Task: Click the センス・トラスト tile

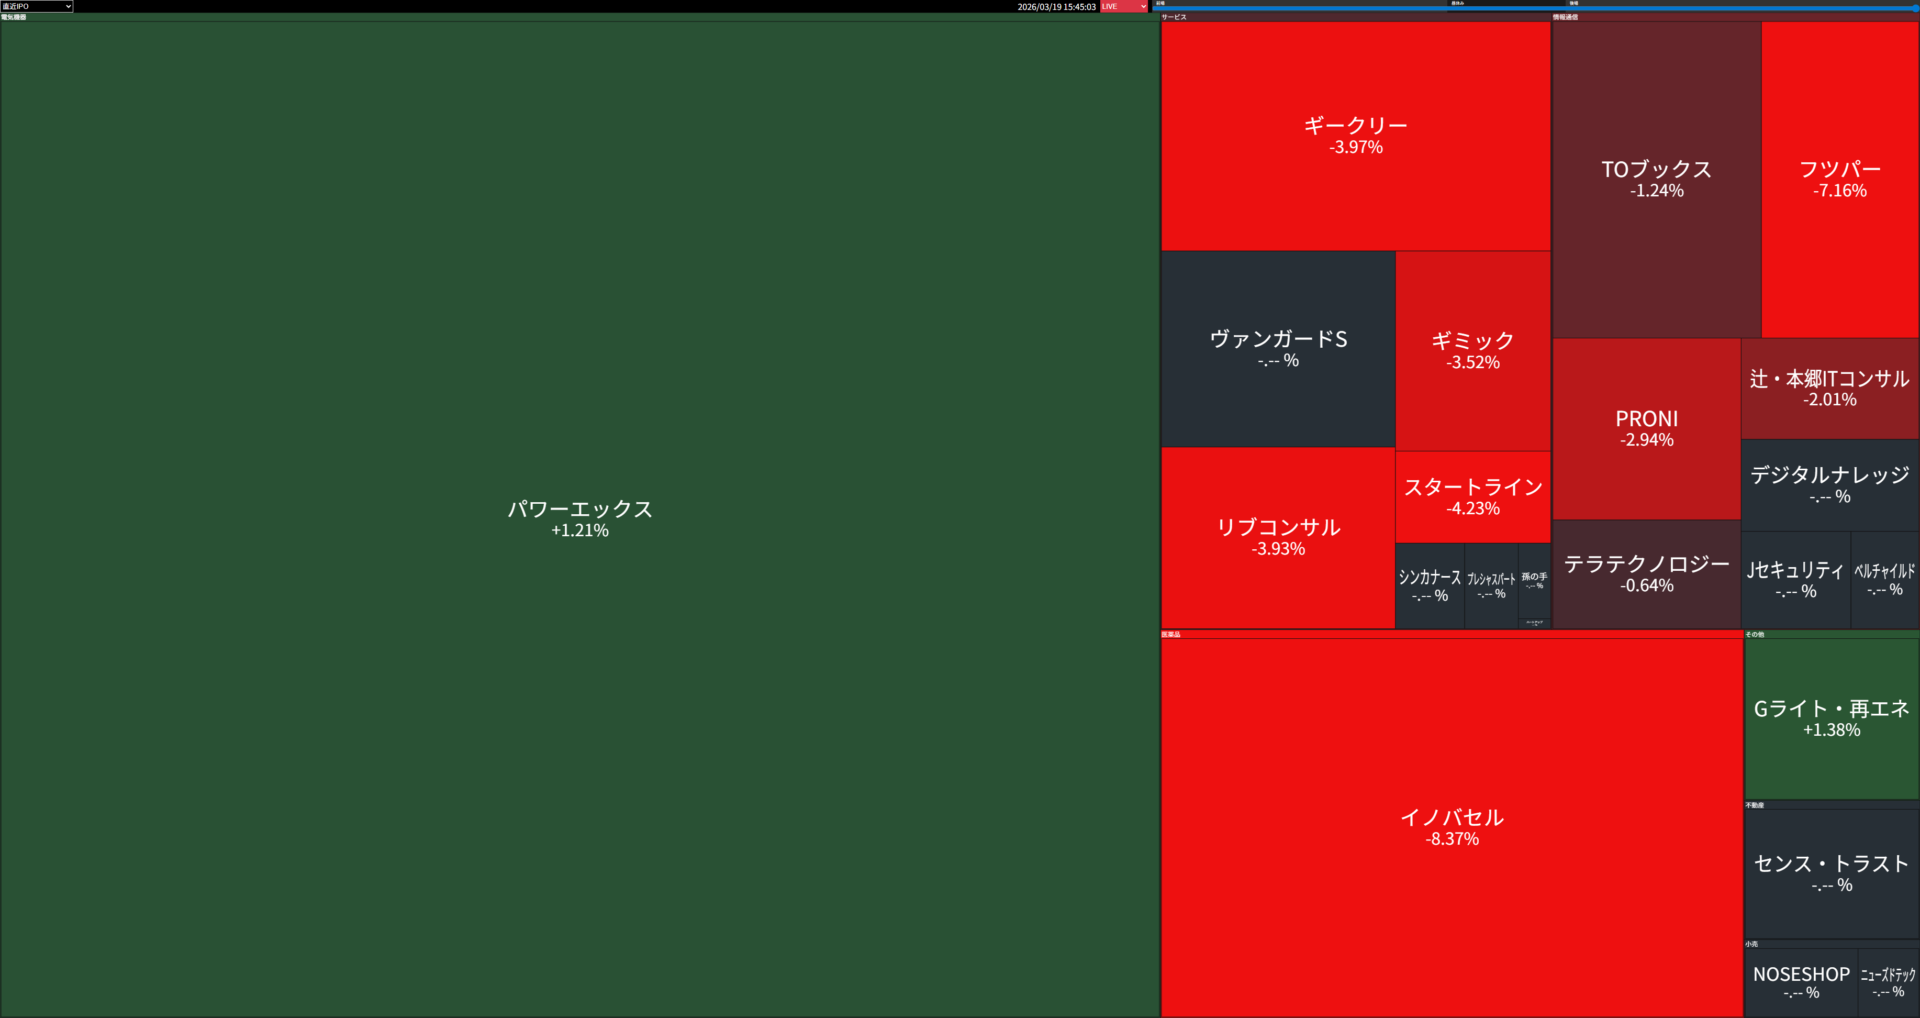Action: click(1831, 873)
